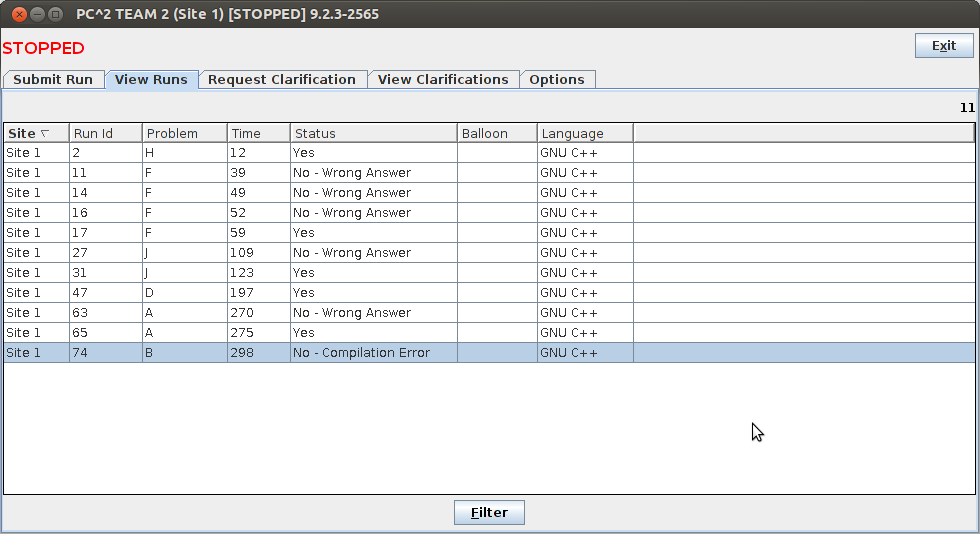Screen dimensions: 980x534
Task: Click the Time column header
Action: click(258, 133)
